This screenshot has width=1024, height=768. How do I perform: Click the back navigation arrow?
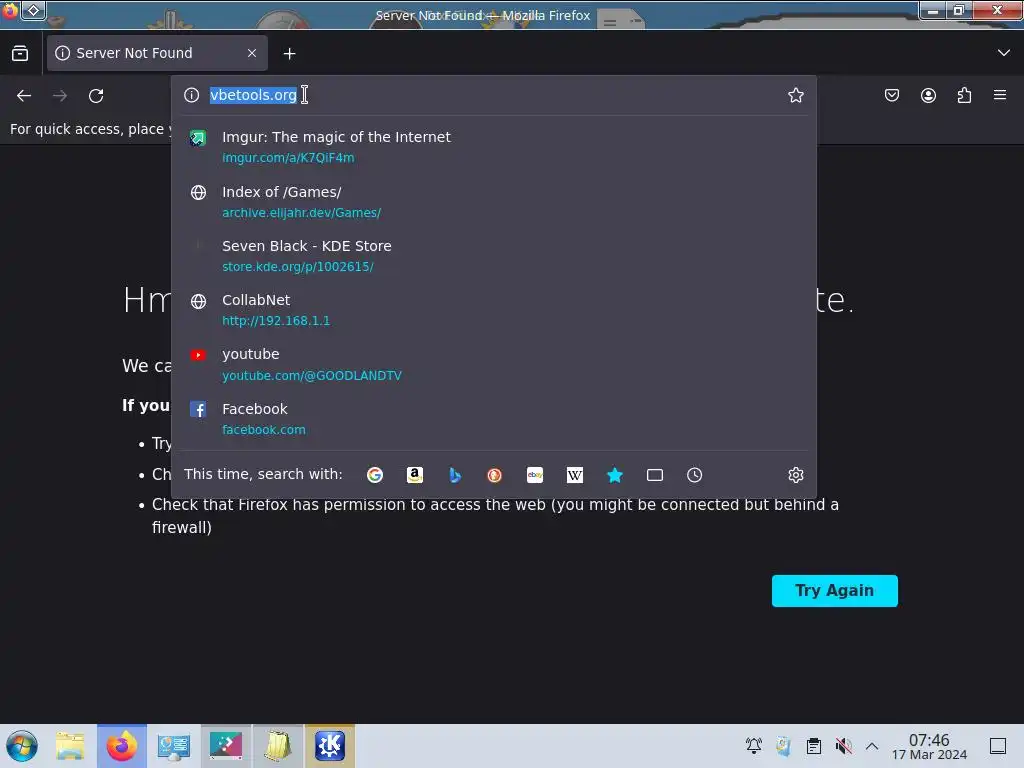(x=24, y=96)
